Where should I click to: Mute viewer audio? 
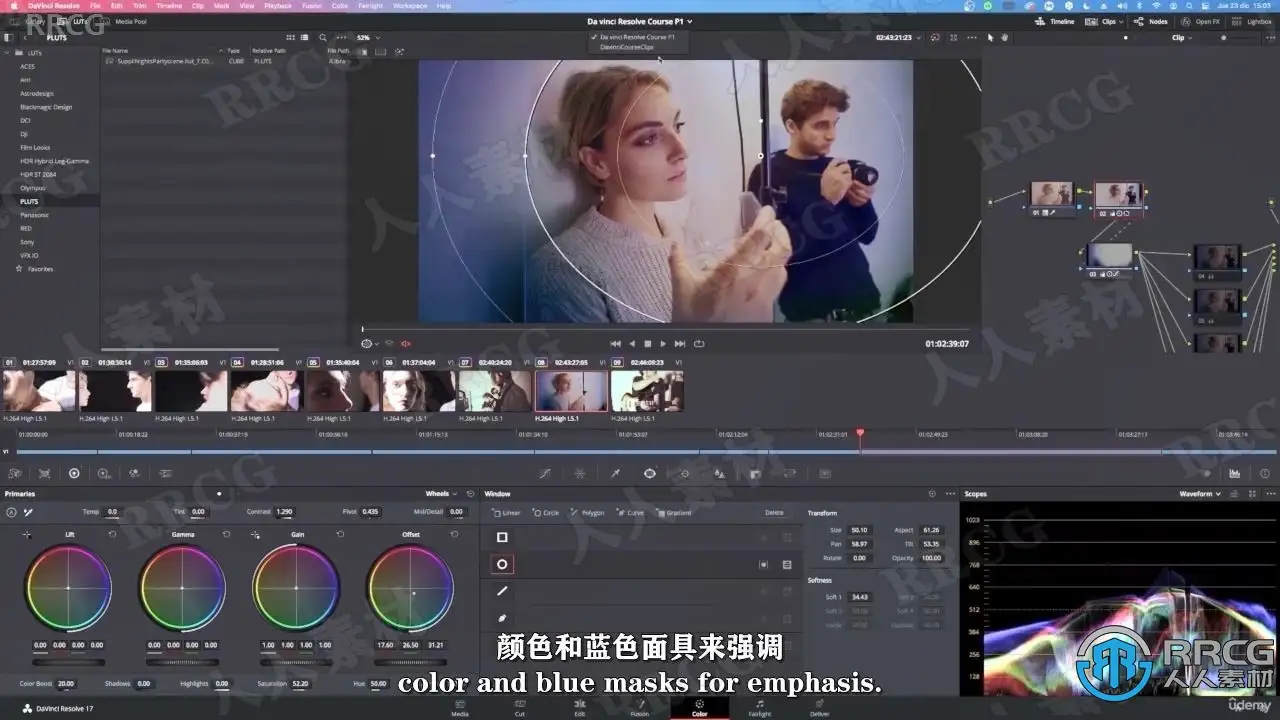pyautogui.click(x=406, y=343)
